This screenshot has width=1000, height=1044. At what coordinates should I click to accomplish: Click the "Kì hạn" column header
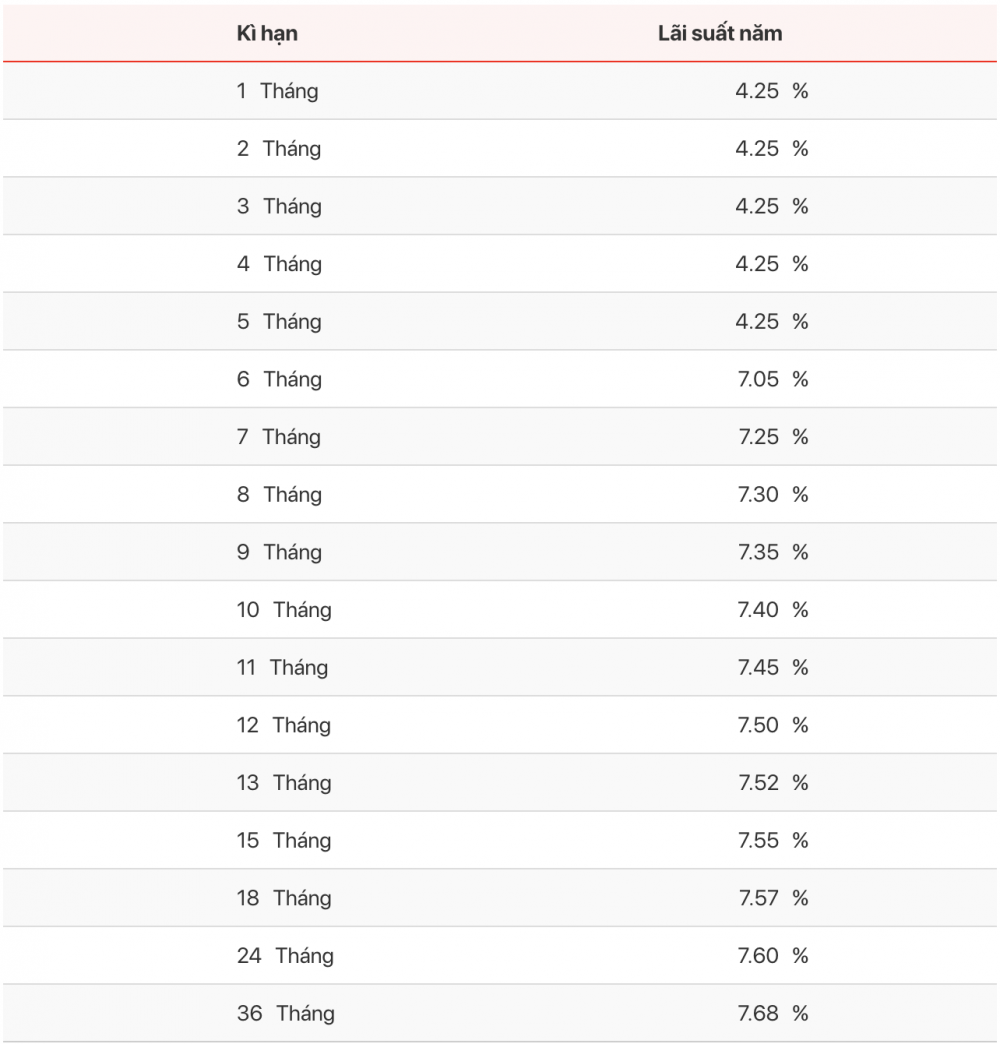click(267, 34)
